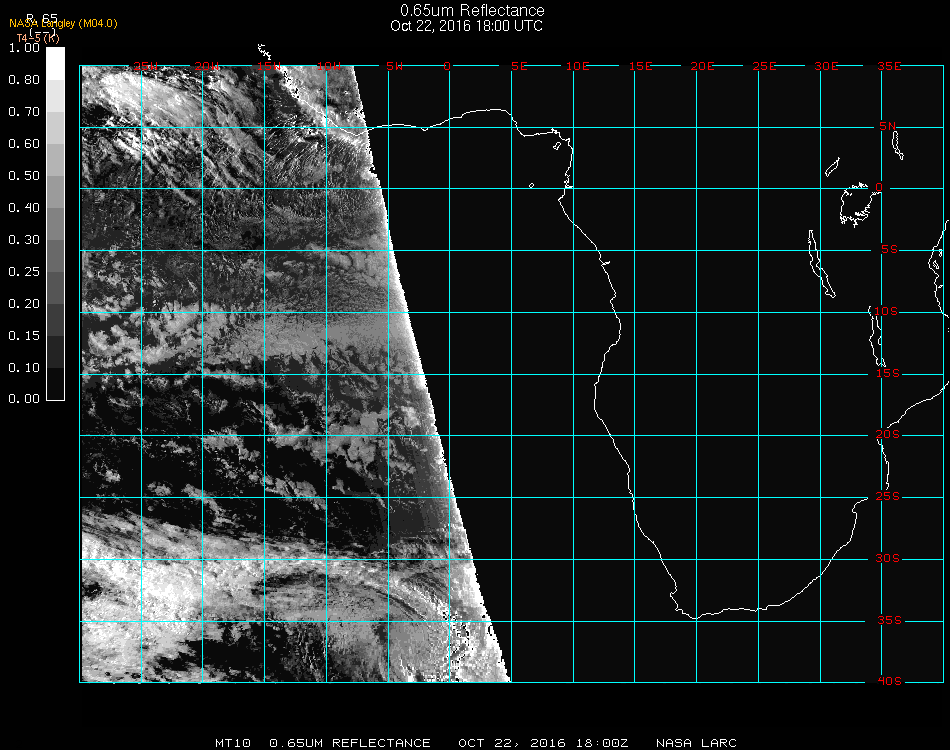Click the 30S latitude label
The image size is (950, 750).
point(888,559)
